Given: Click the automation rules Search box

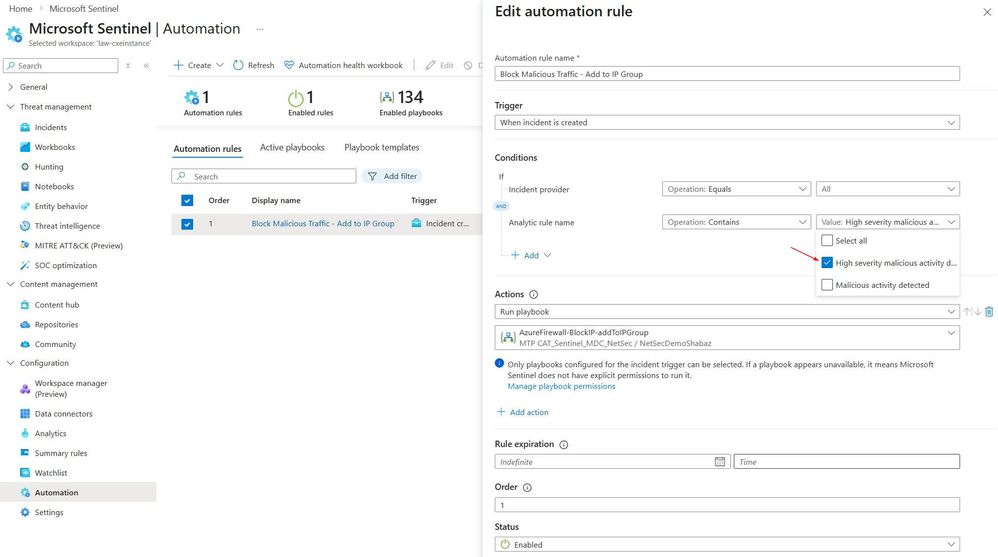Looking at the screenshot, I should pyautogui.click(x=264, y=176).
